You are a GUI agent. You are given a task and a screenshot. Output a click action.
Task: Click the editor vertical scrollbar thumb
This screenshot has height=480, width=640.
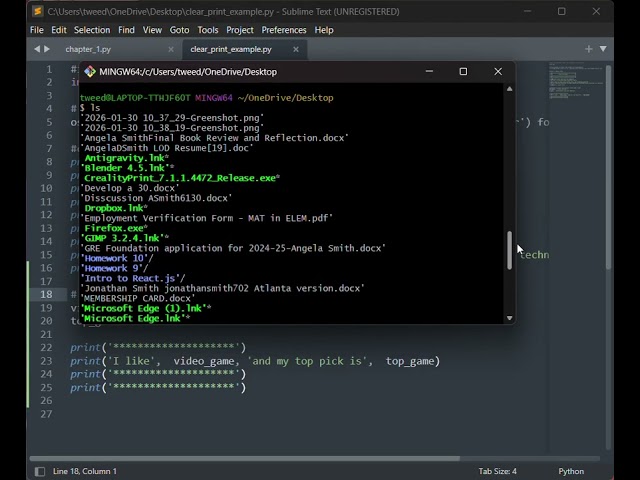(608, 167)
